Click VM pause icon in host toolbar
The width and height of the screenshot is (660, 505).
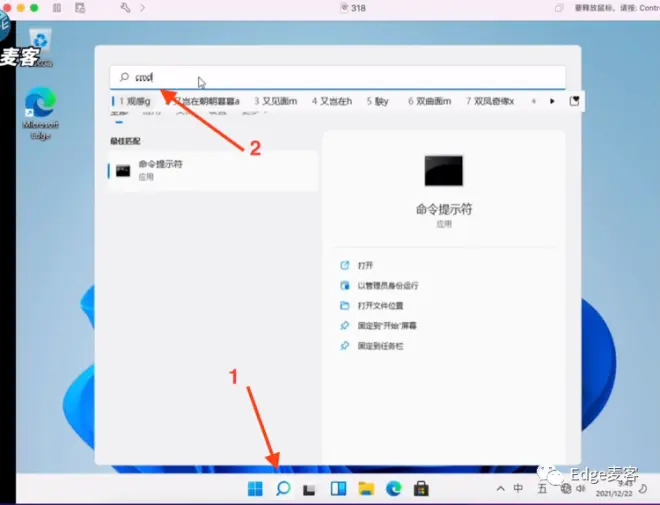pos(57,8)
